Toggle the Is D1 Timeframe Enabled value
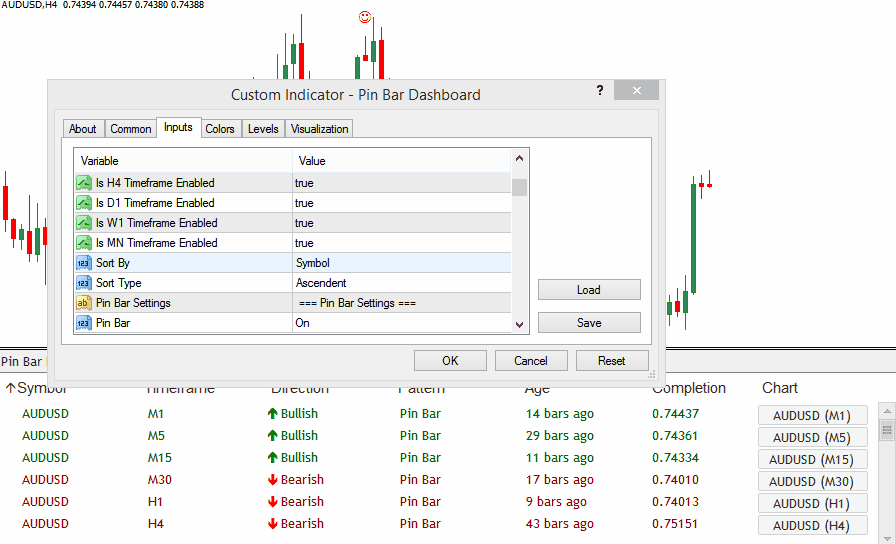 pos(400,203)
